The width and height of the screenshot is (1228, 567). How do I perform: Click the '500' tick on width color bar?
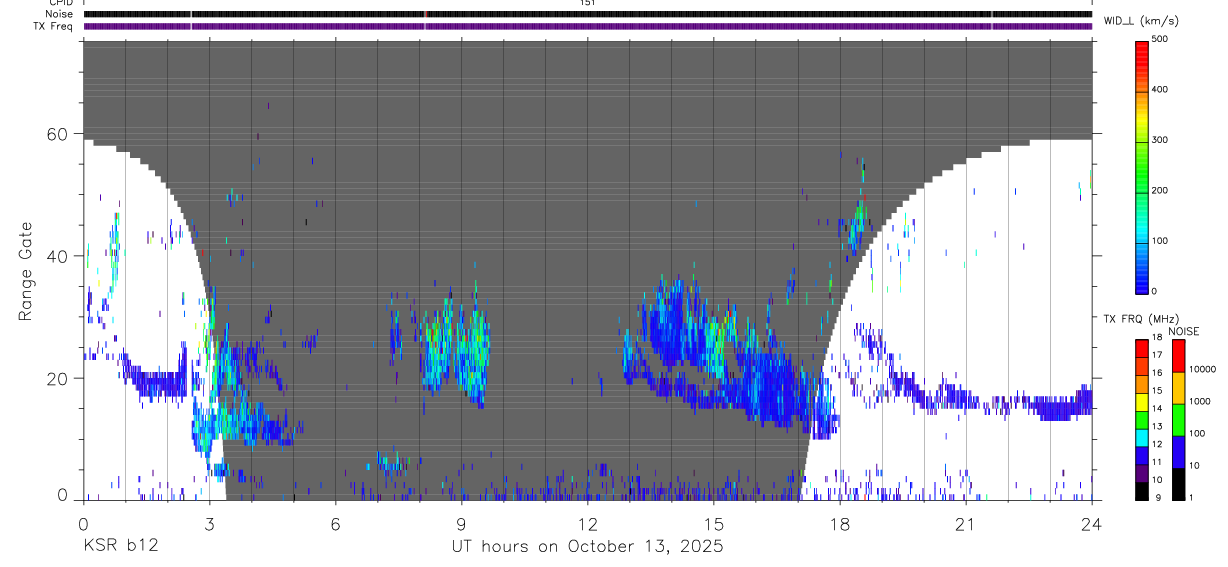click(1160, 39)
